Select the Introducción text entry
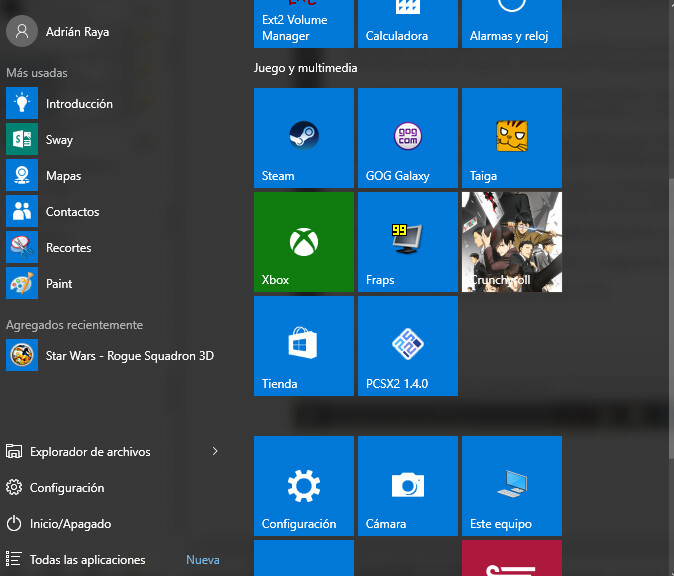The width and height of the screenshot is (674, 576). [79, 104]
